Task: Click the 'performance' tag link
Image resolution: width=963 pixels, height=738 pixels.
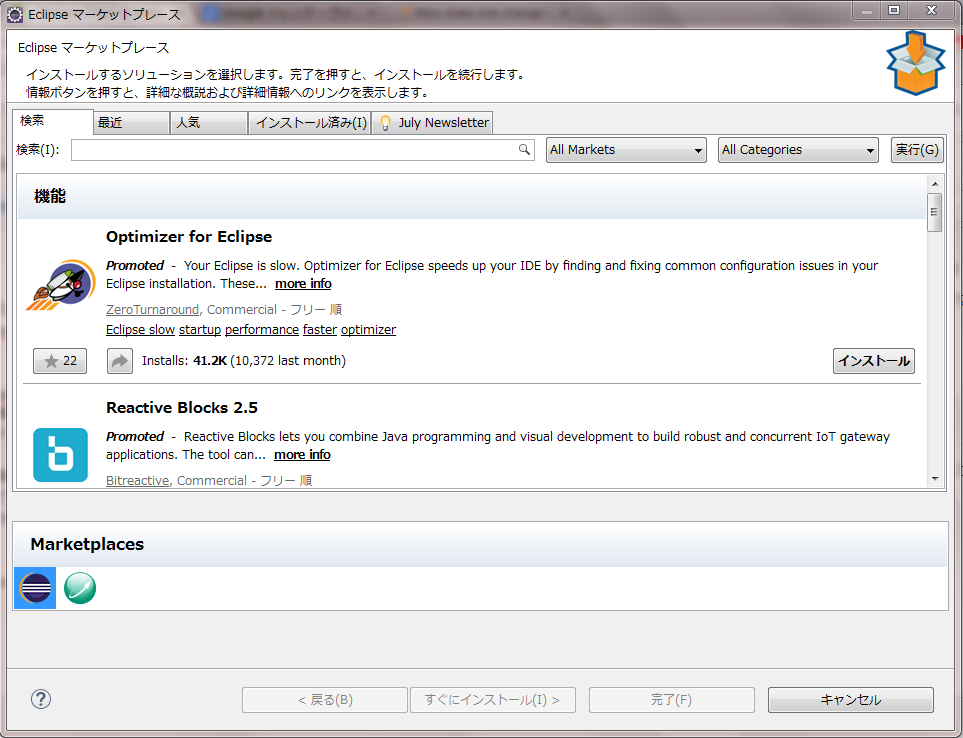Action: click(262, 330)
